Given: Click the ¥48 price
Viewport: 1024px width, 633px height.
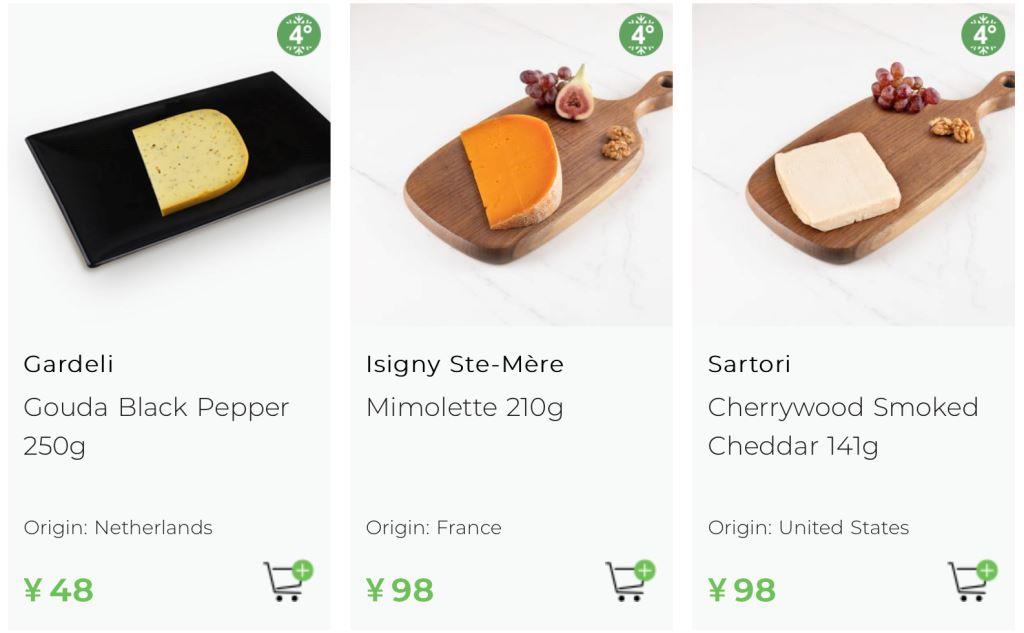Looking at the screenshot, I should point(59,591).
